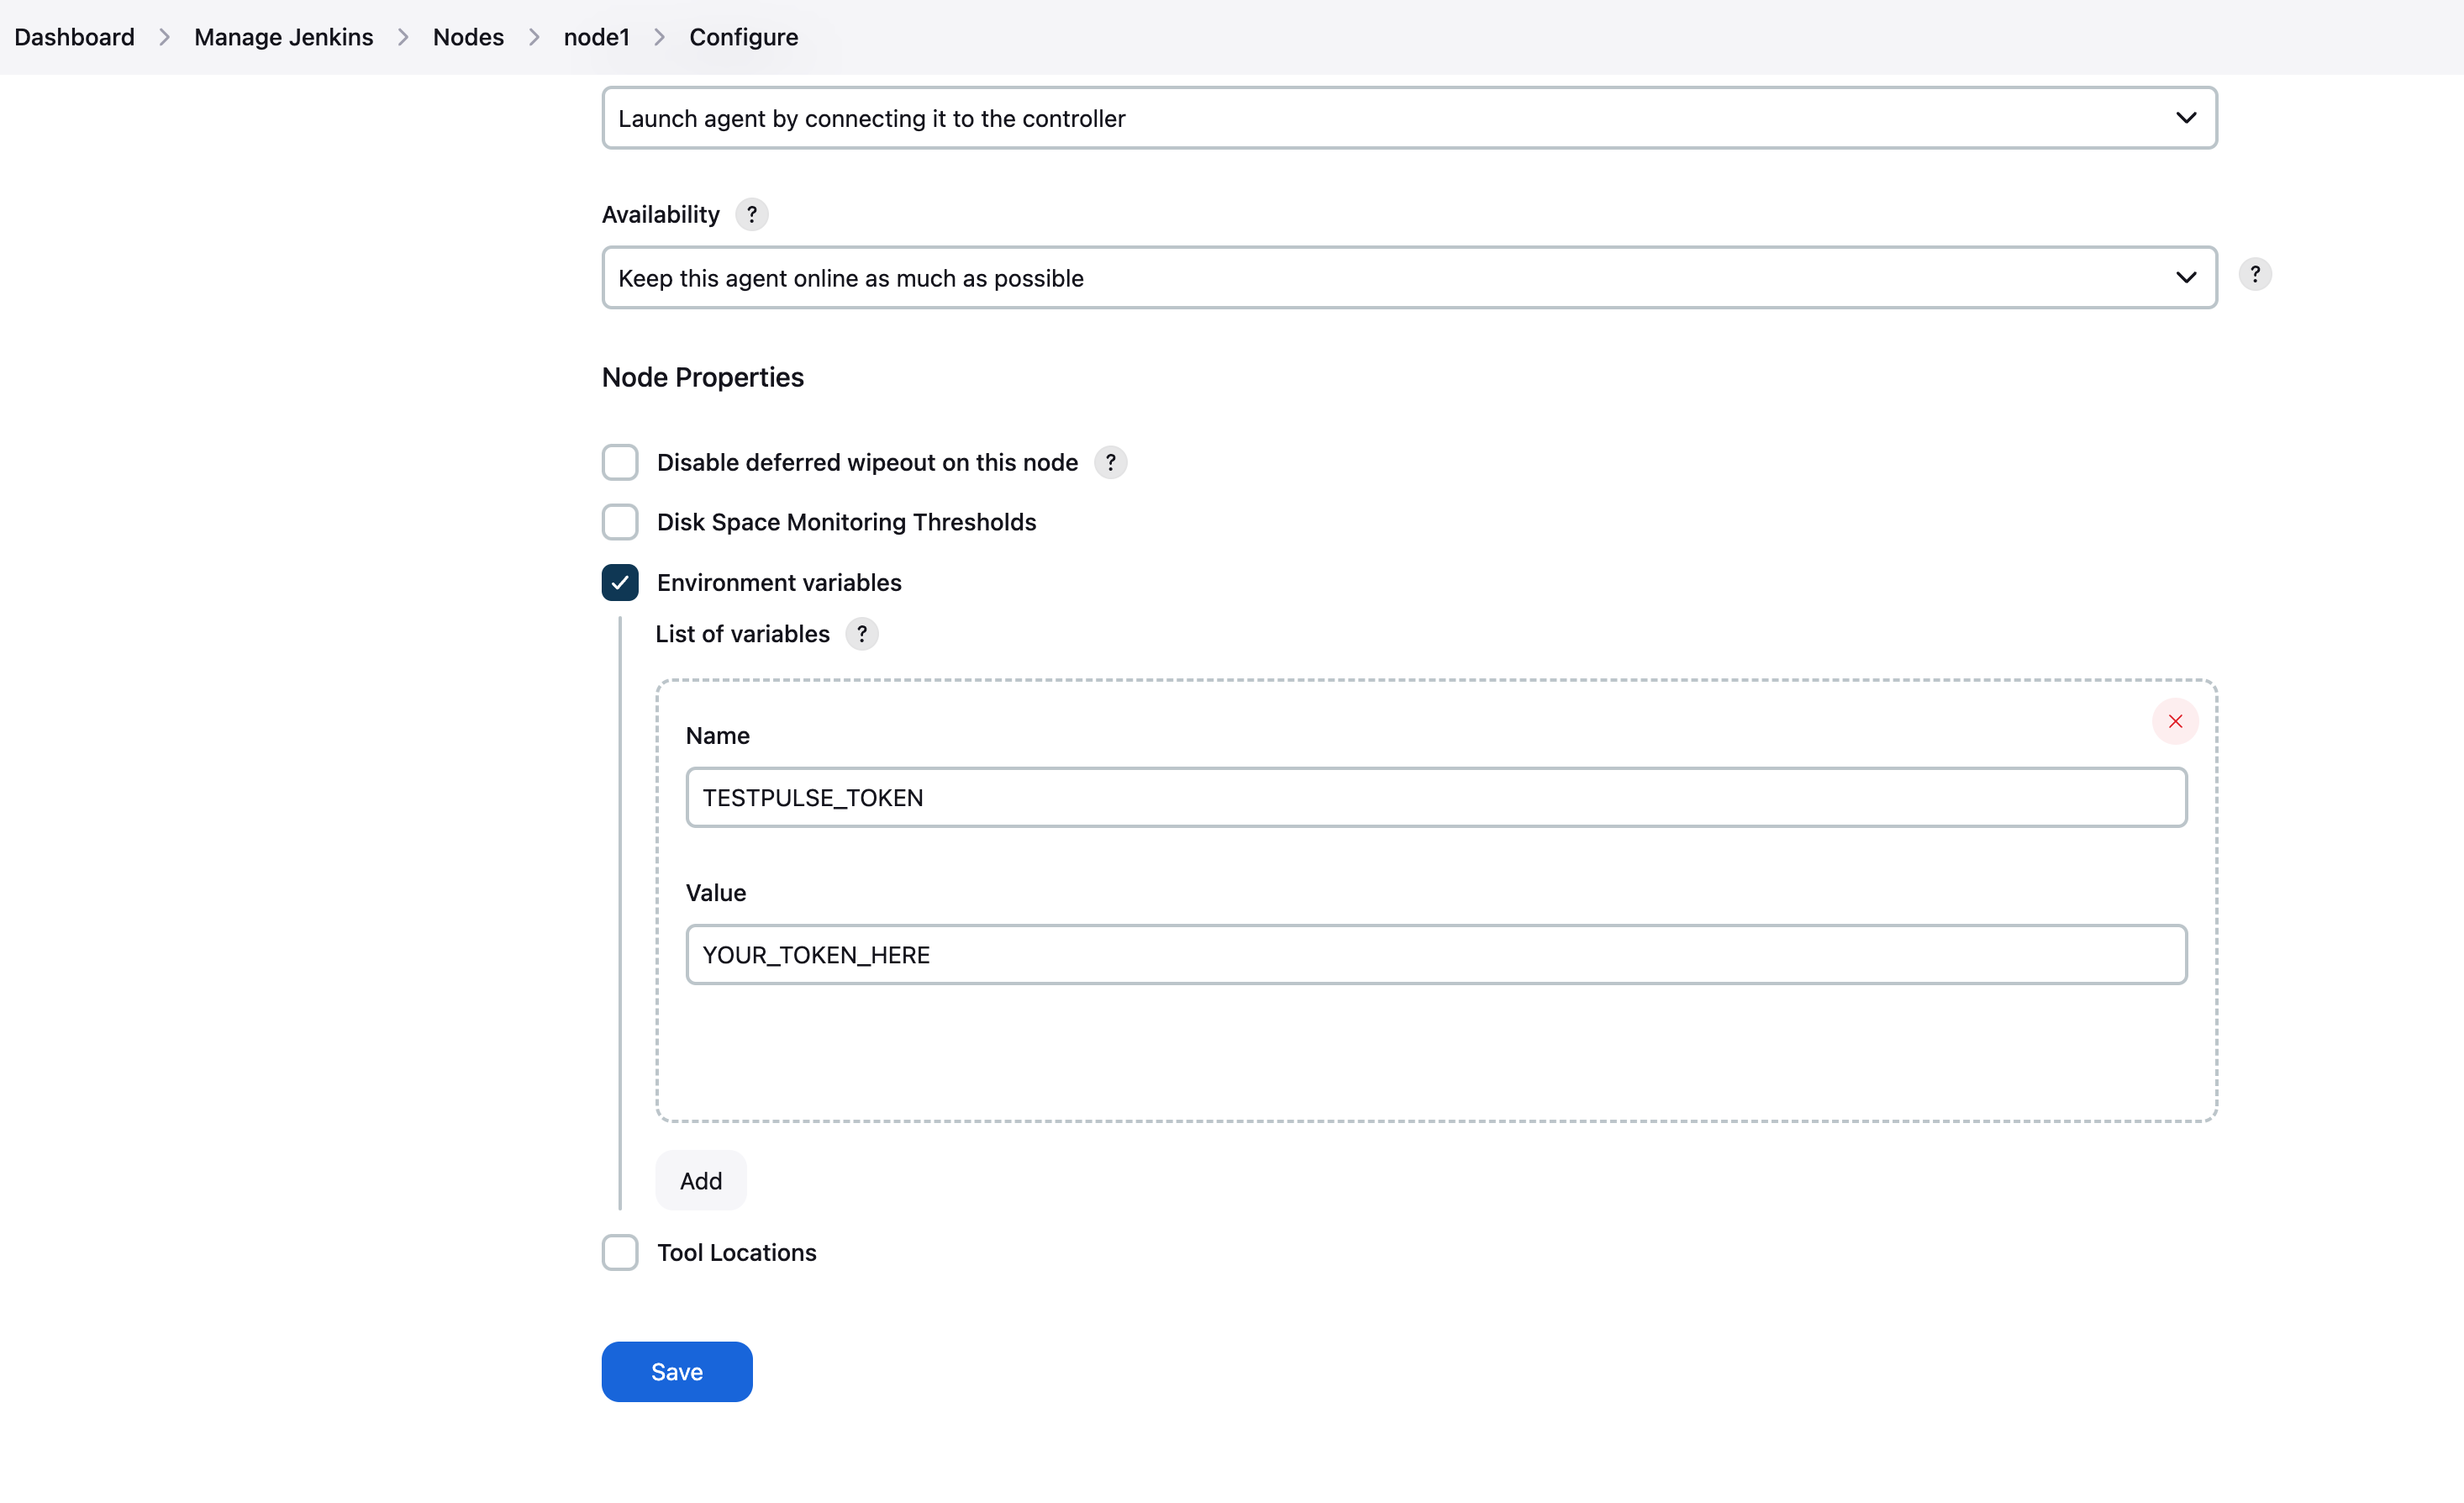Select the Disk Space Monitoring Thresholds label
This screenshot has width=2464, height=1503.
point(846,522)
